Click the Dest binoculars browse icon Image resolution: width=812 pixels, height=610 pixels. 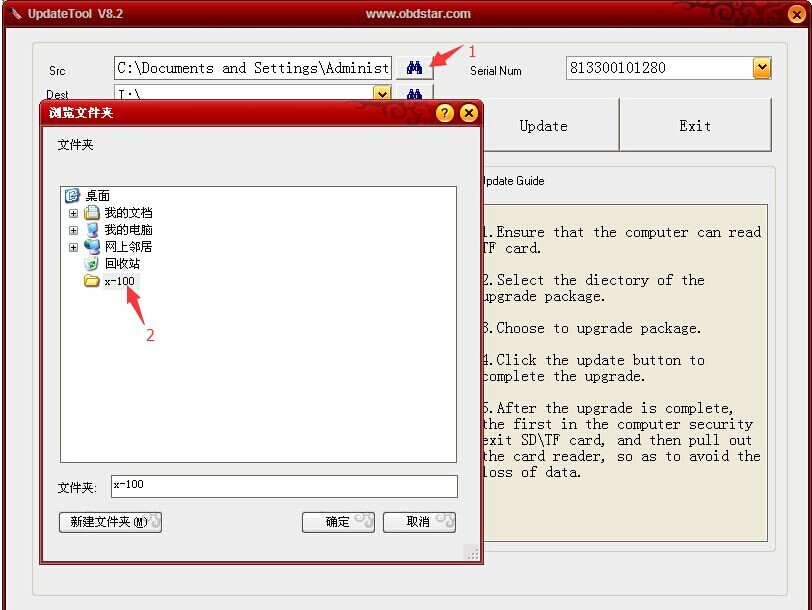click(x=414, y=94)
